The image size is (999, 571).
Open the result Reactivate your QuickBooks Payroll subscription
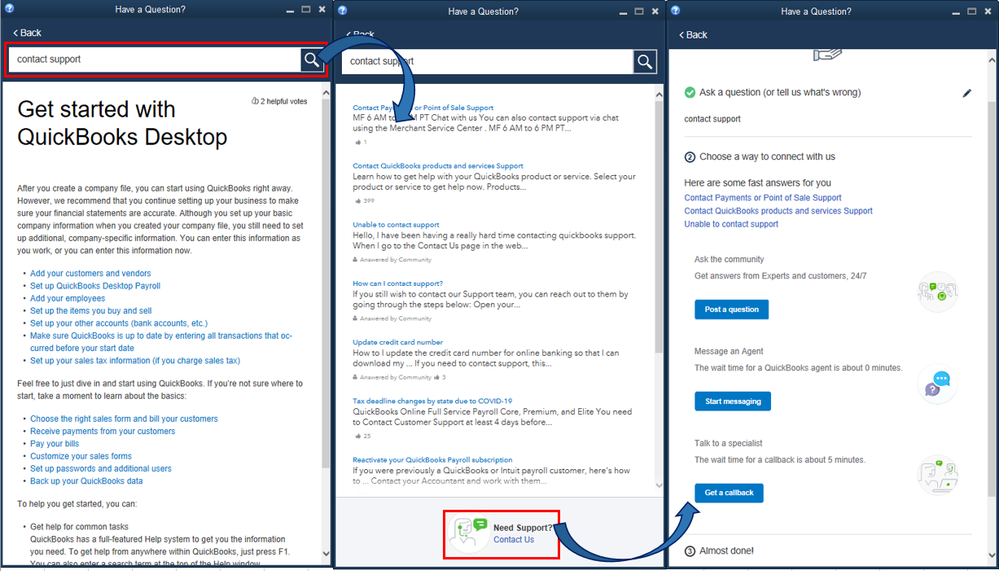click(432, 459)
